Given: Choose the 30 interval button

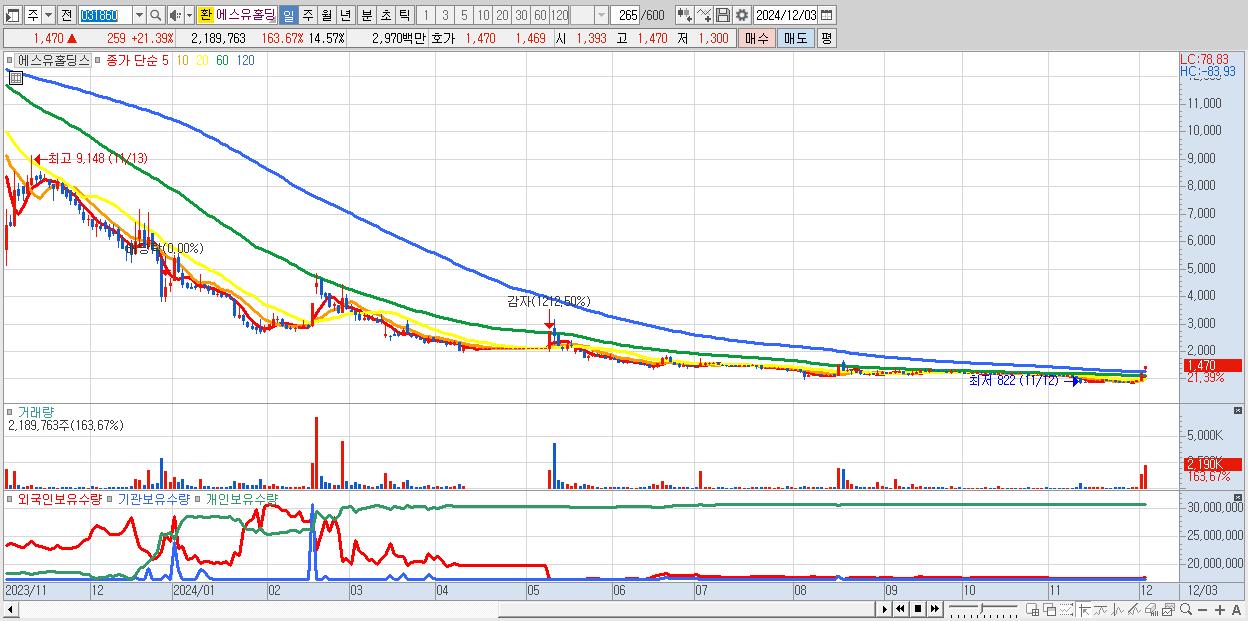Looking at the screenshot, I should tap(521, 15).
